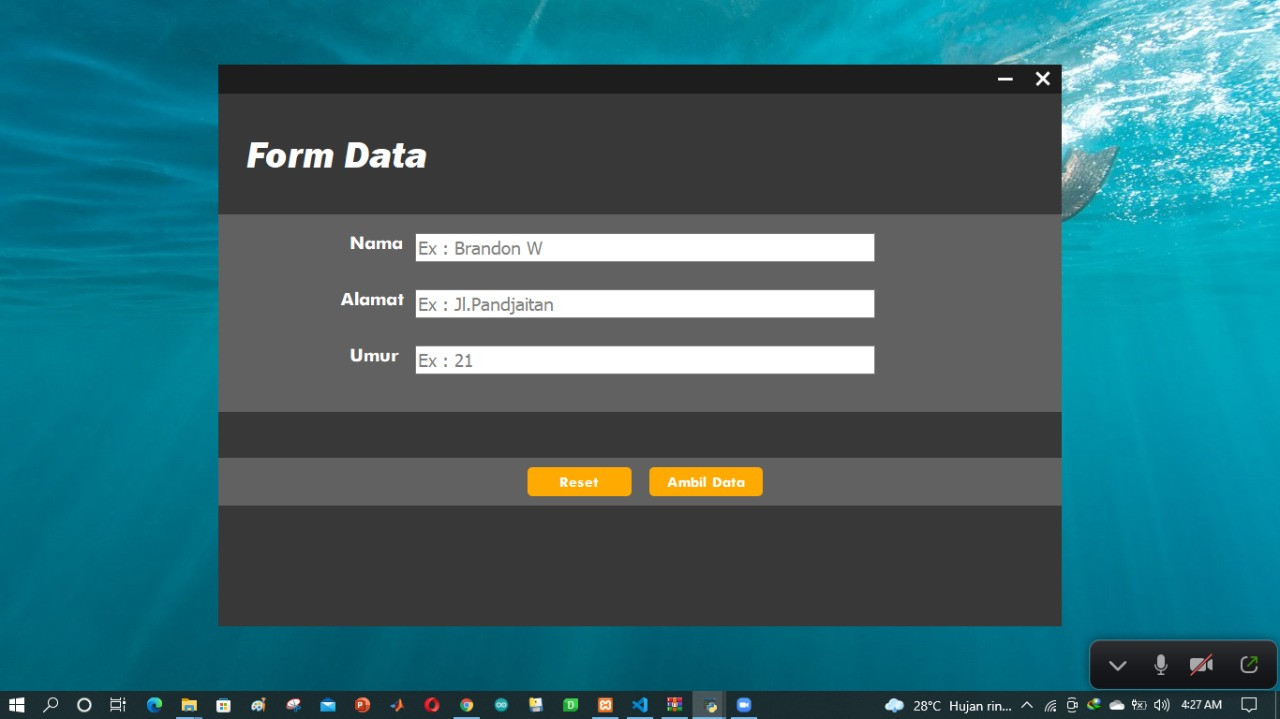Viewport: 1280px width, 719px height.
Task: Click the Reset button
Action: [579, 482]
